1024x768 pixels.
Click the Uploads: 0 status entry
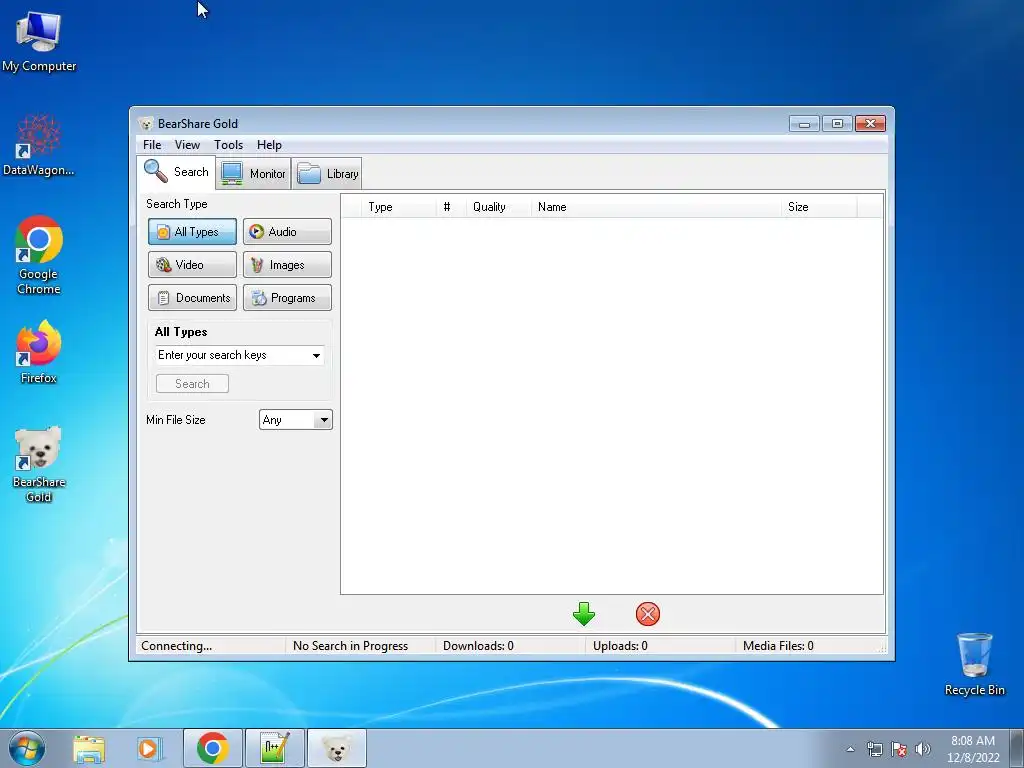[x=620, y=646]
